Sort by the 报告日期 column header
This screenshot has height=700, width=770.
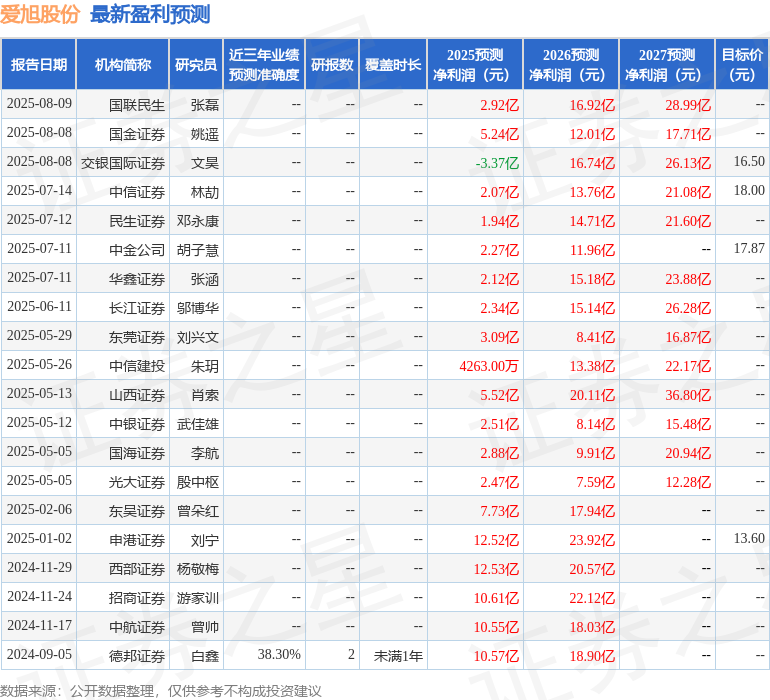[x=39, y=65]
